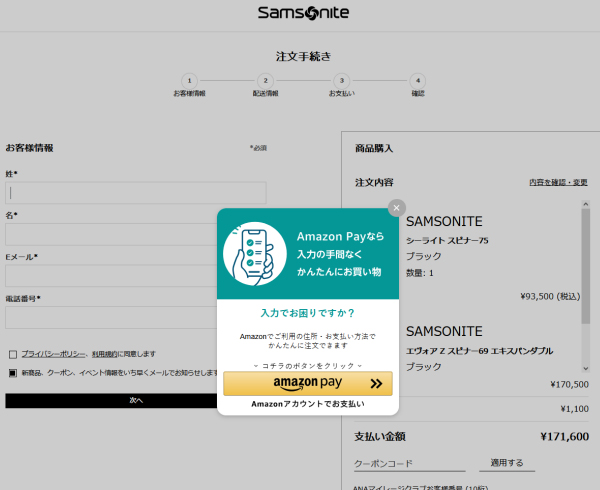Screen dimensions: 600x490
Task: Click the シーライト スピナー75 product name
Action: [447, 241]
